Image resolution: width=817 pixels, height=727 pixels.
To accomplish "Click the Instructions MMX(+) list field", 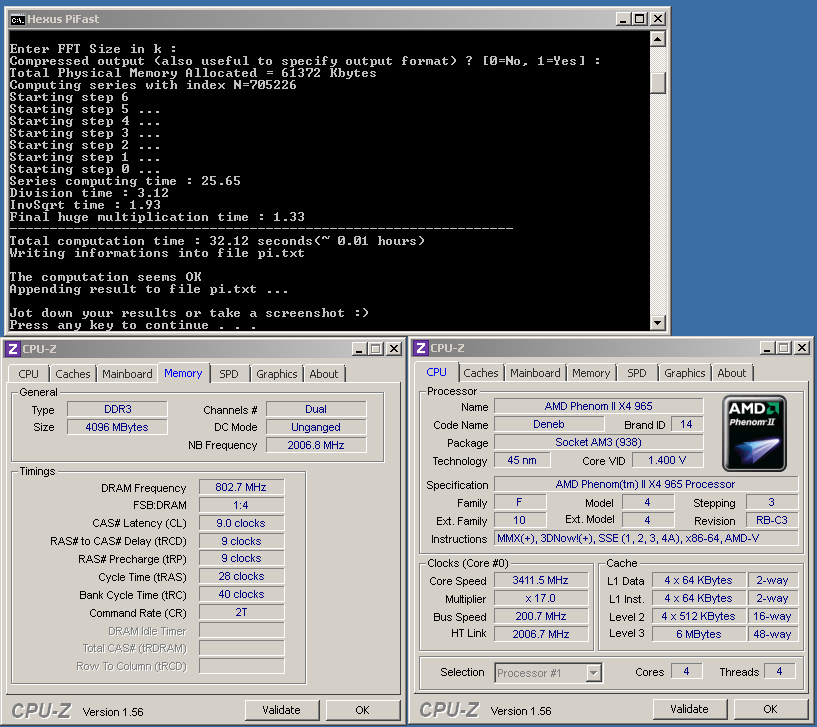I will (x=646, y=538).
